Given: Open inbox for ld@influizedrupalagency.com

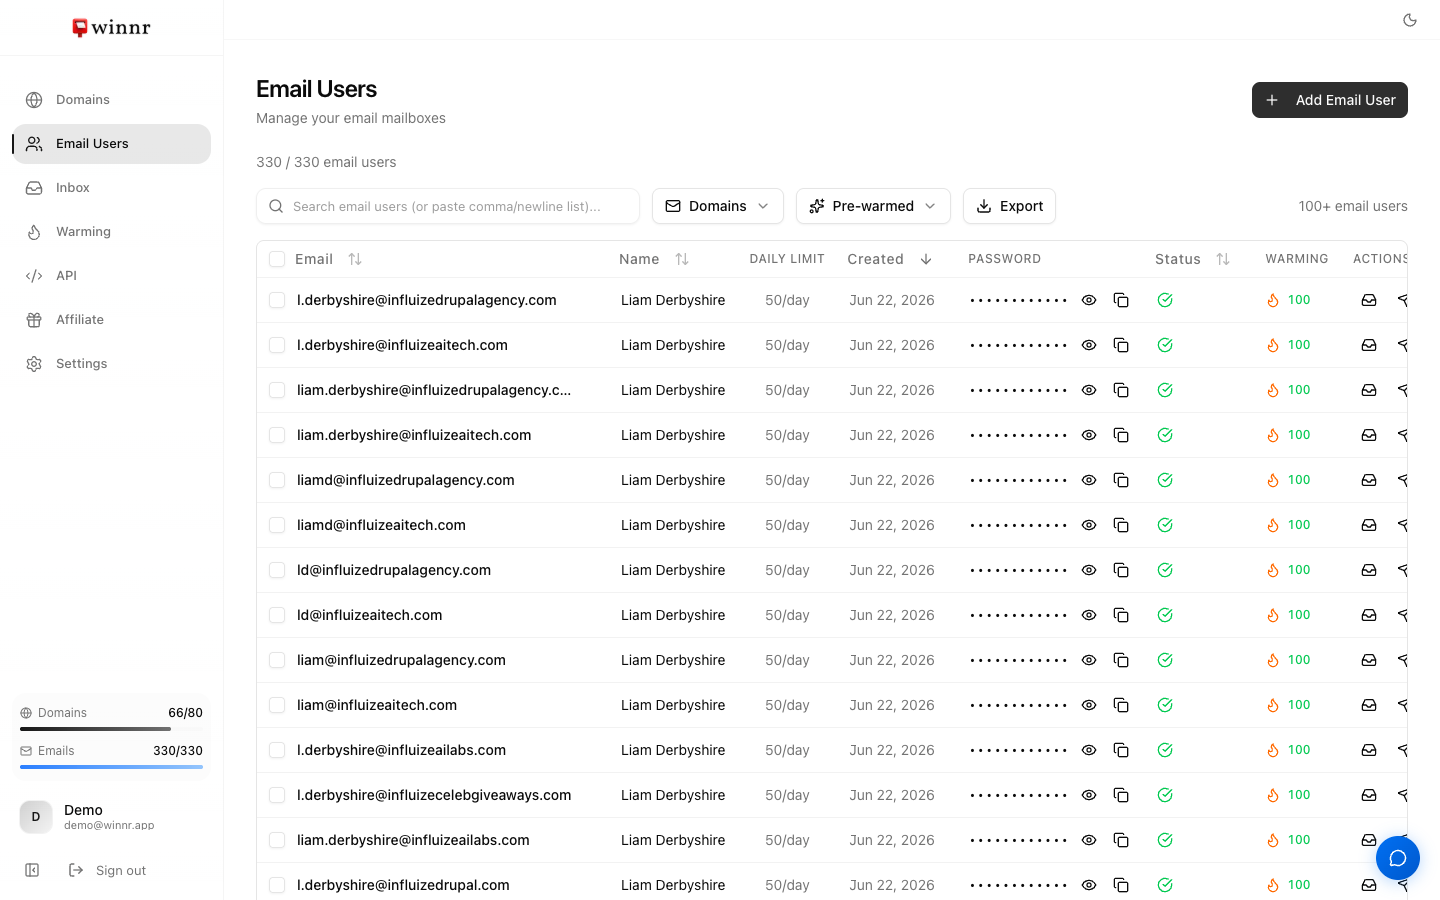Looking at the screenshot, I should point(1369,570).
